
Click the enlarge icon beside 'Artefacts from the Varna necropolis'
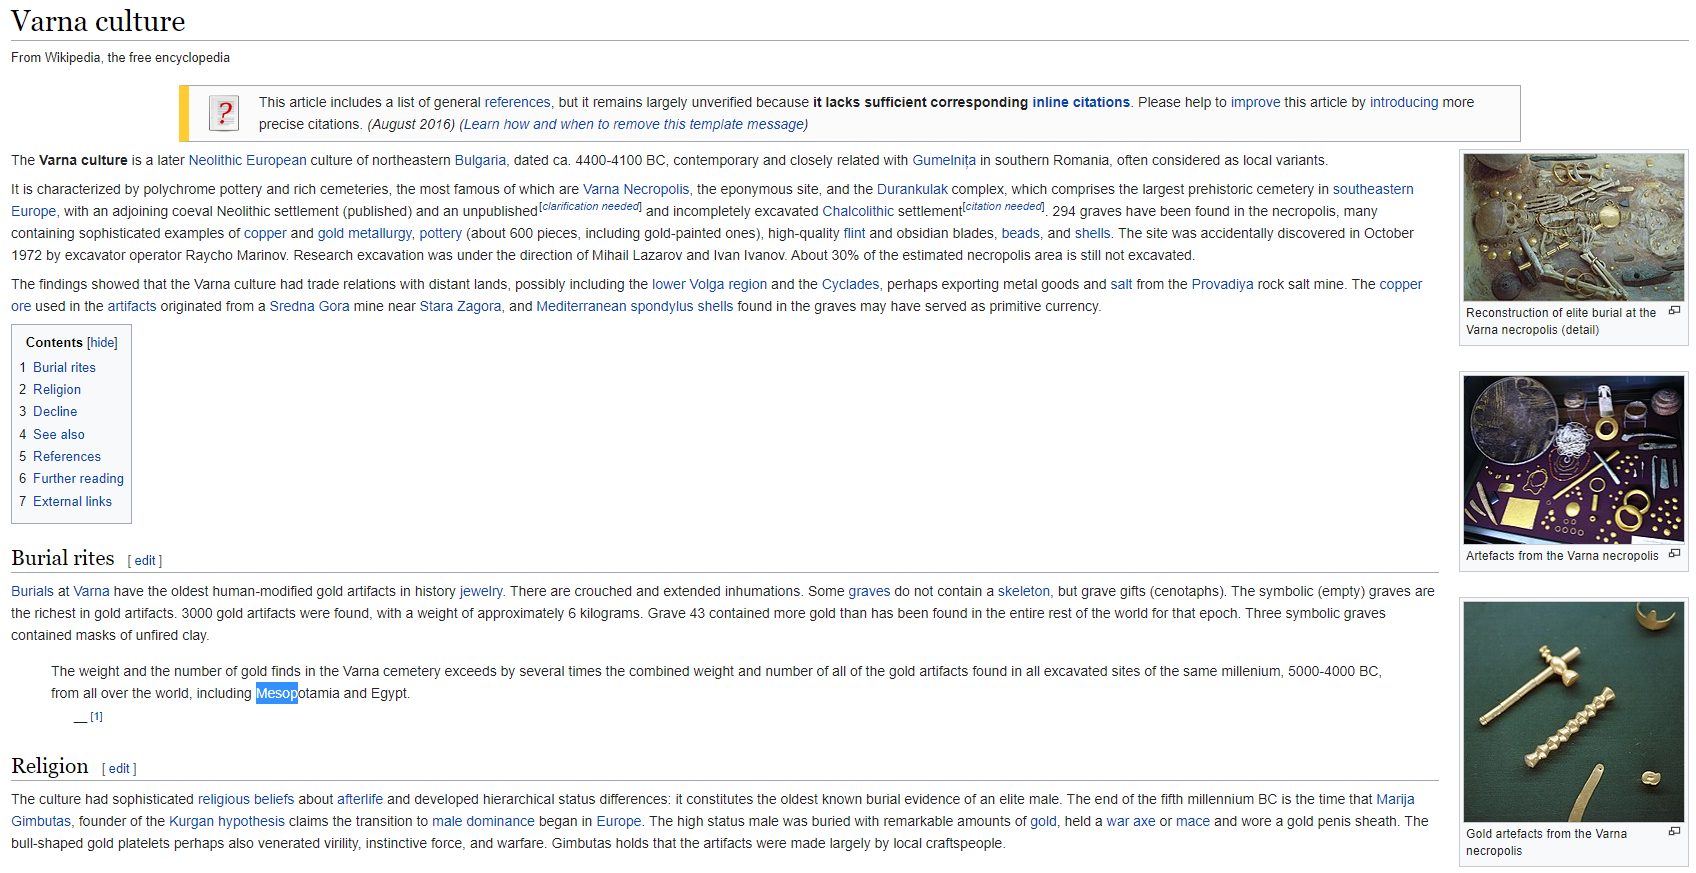1674,554
